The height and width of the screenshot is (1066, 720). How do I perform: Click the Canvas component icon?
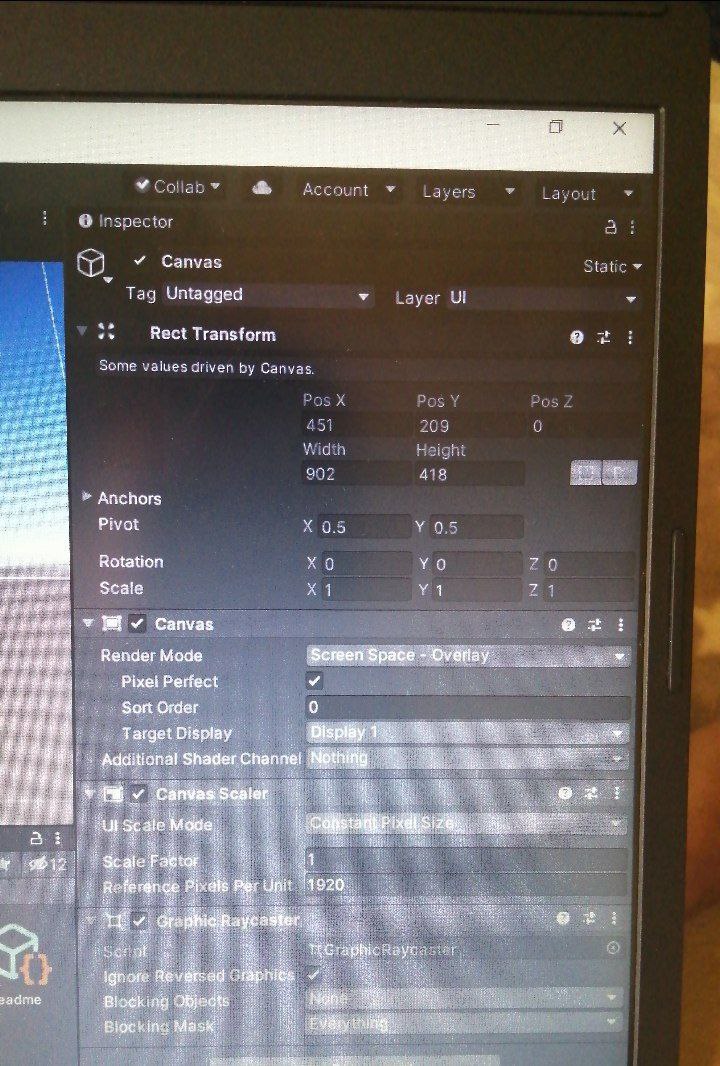tap(112, 623)
